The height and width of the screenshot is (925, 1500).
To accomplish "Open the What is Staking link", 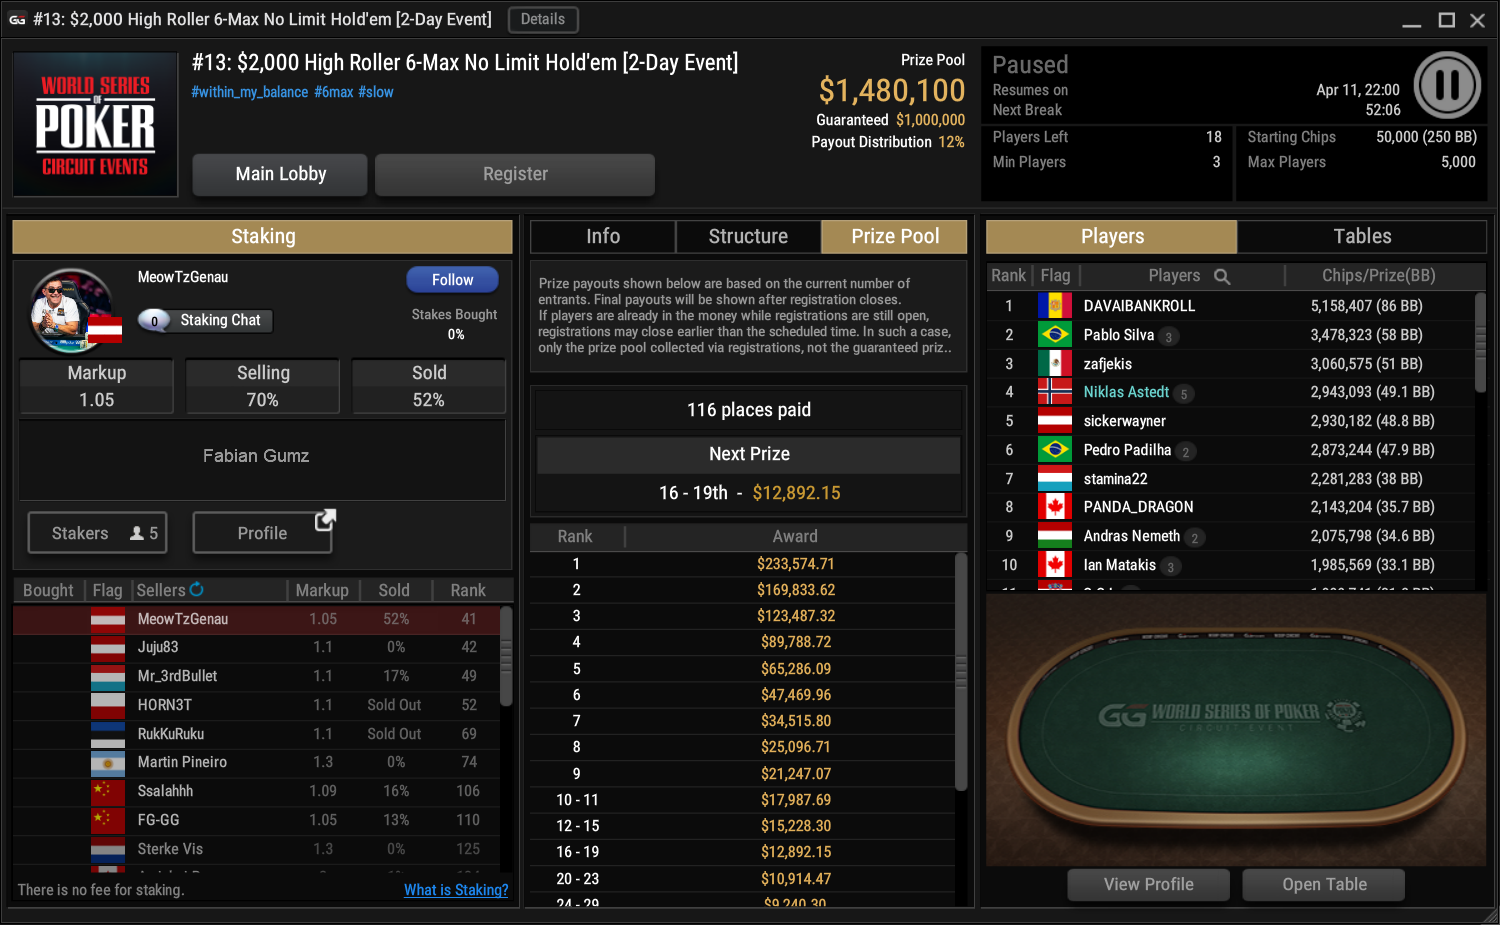I will point(456,890).
